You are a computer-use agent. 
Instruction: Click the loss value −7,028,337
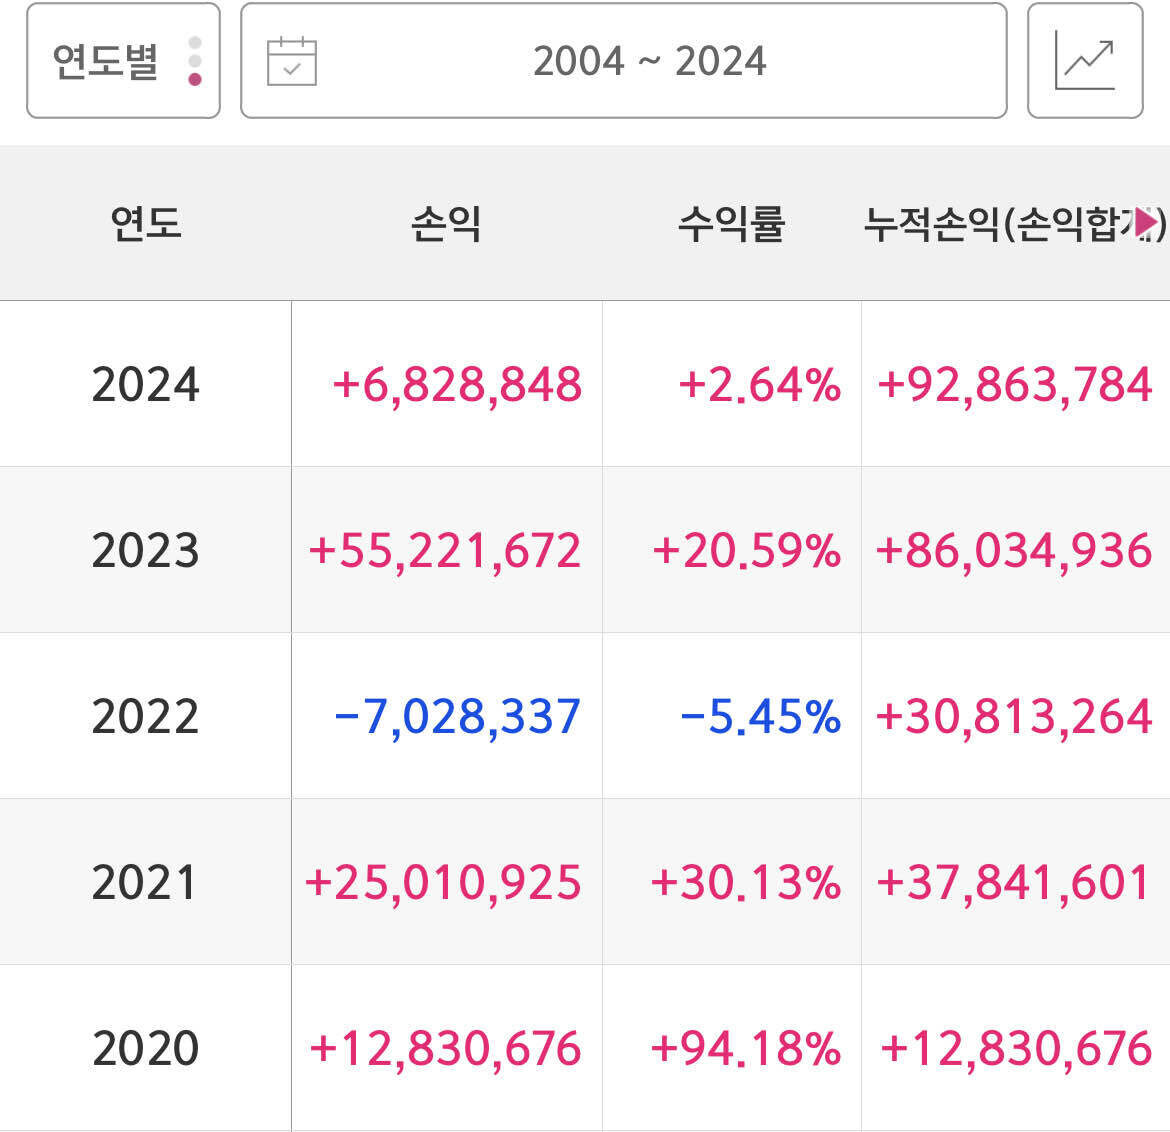point(457,717)
